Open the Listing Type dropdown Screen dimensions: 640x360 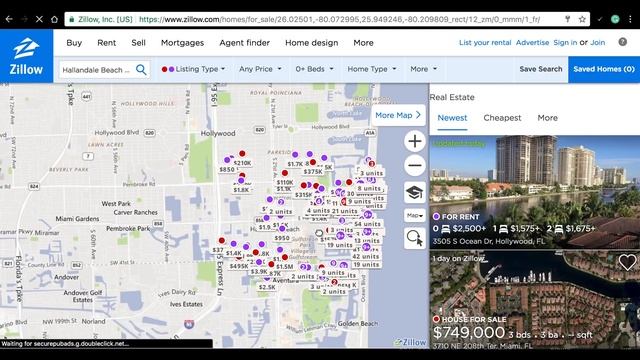pos(193,69)
